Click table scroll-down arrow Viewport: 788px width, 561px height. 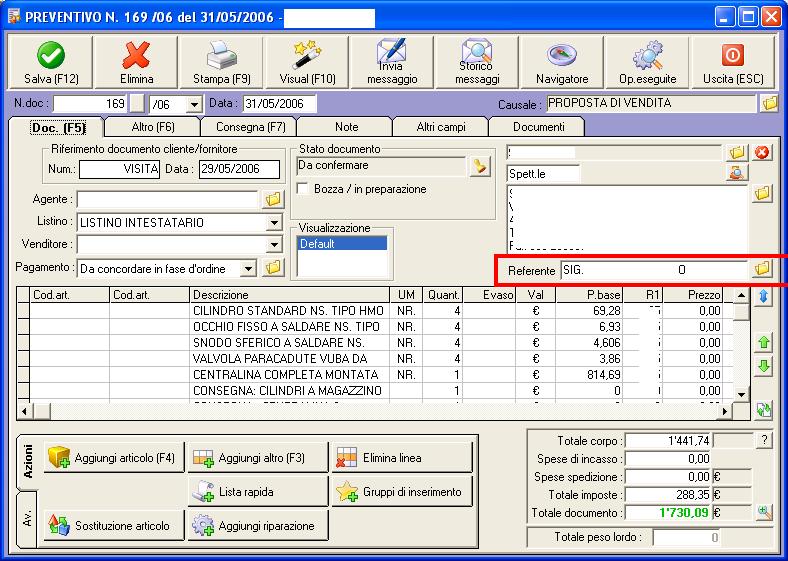tap(741, 395)
